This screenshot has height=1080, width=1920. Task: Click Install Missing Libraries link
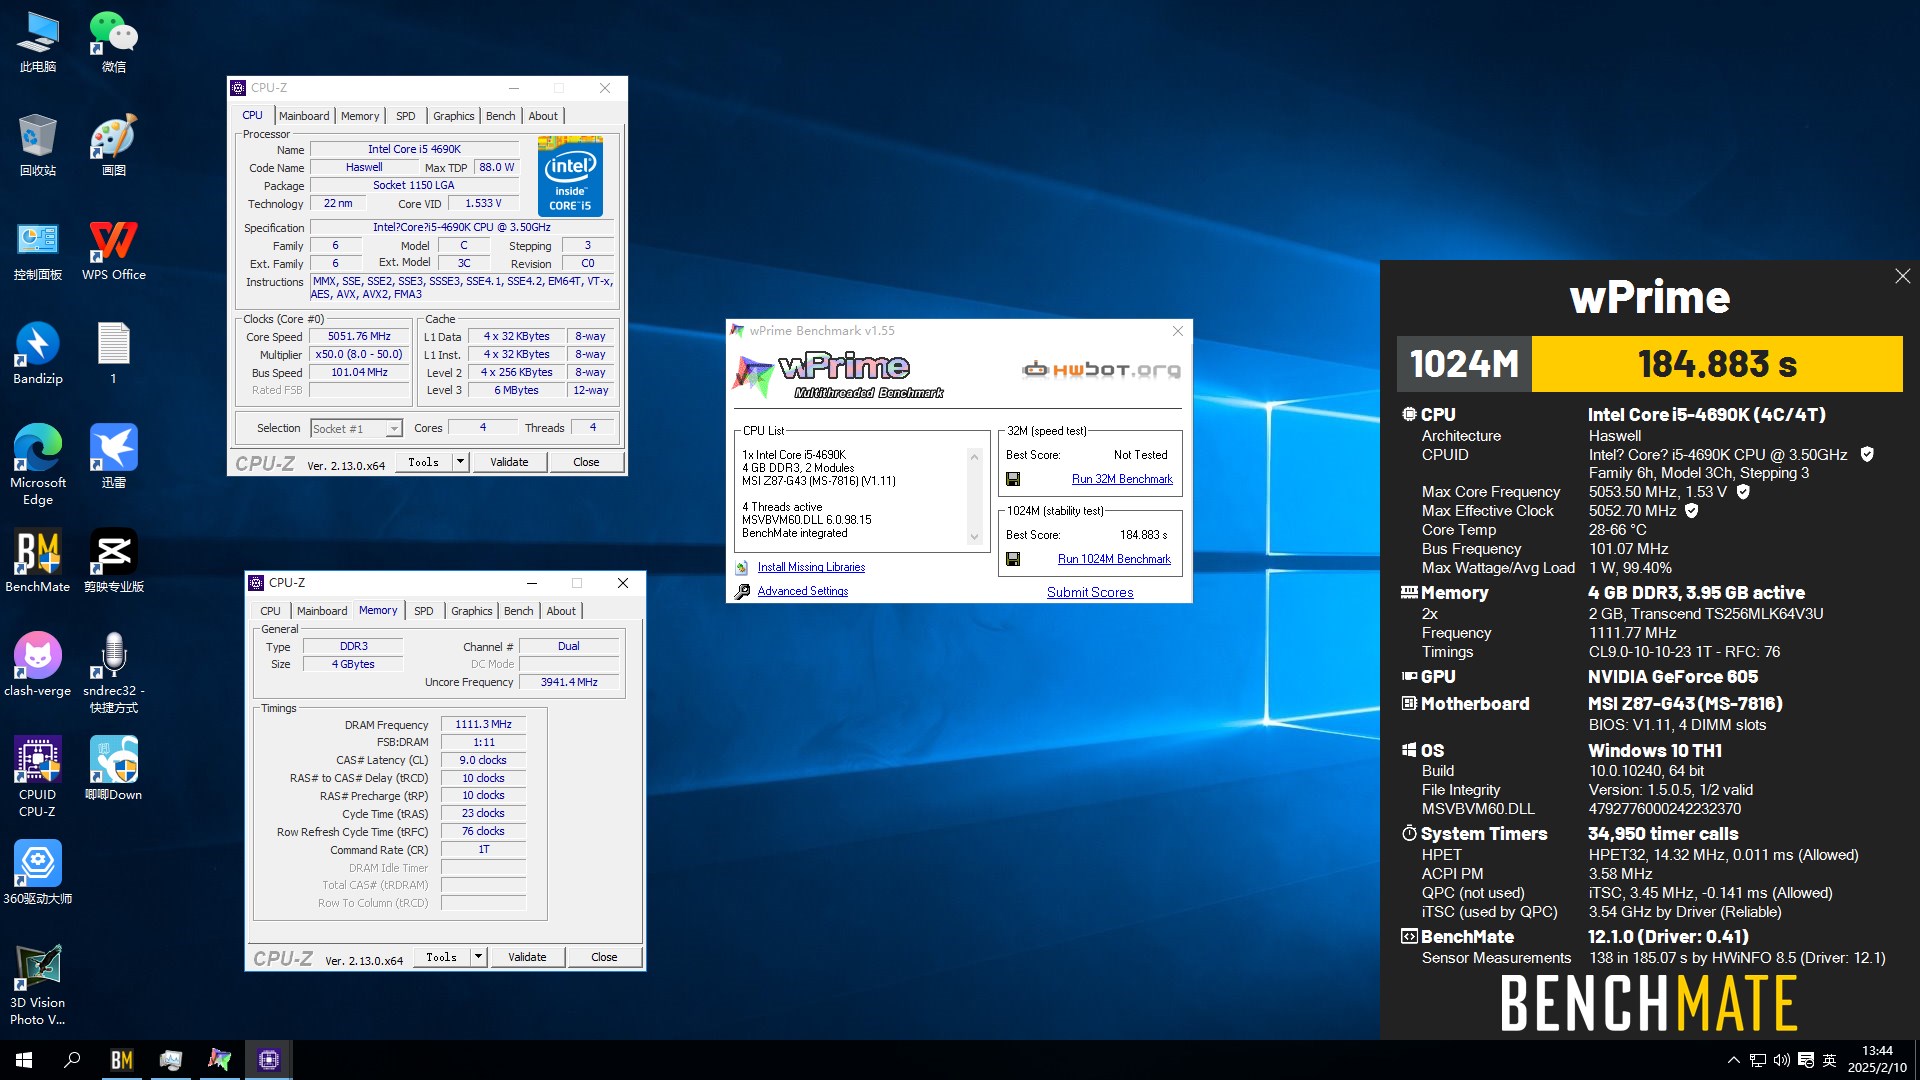(x=811, y=567)
